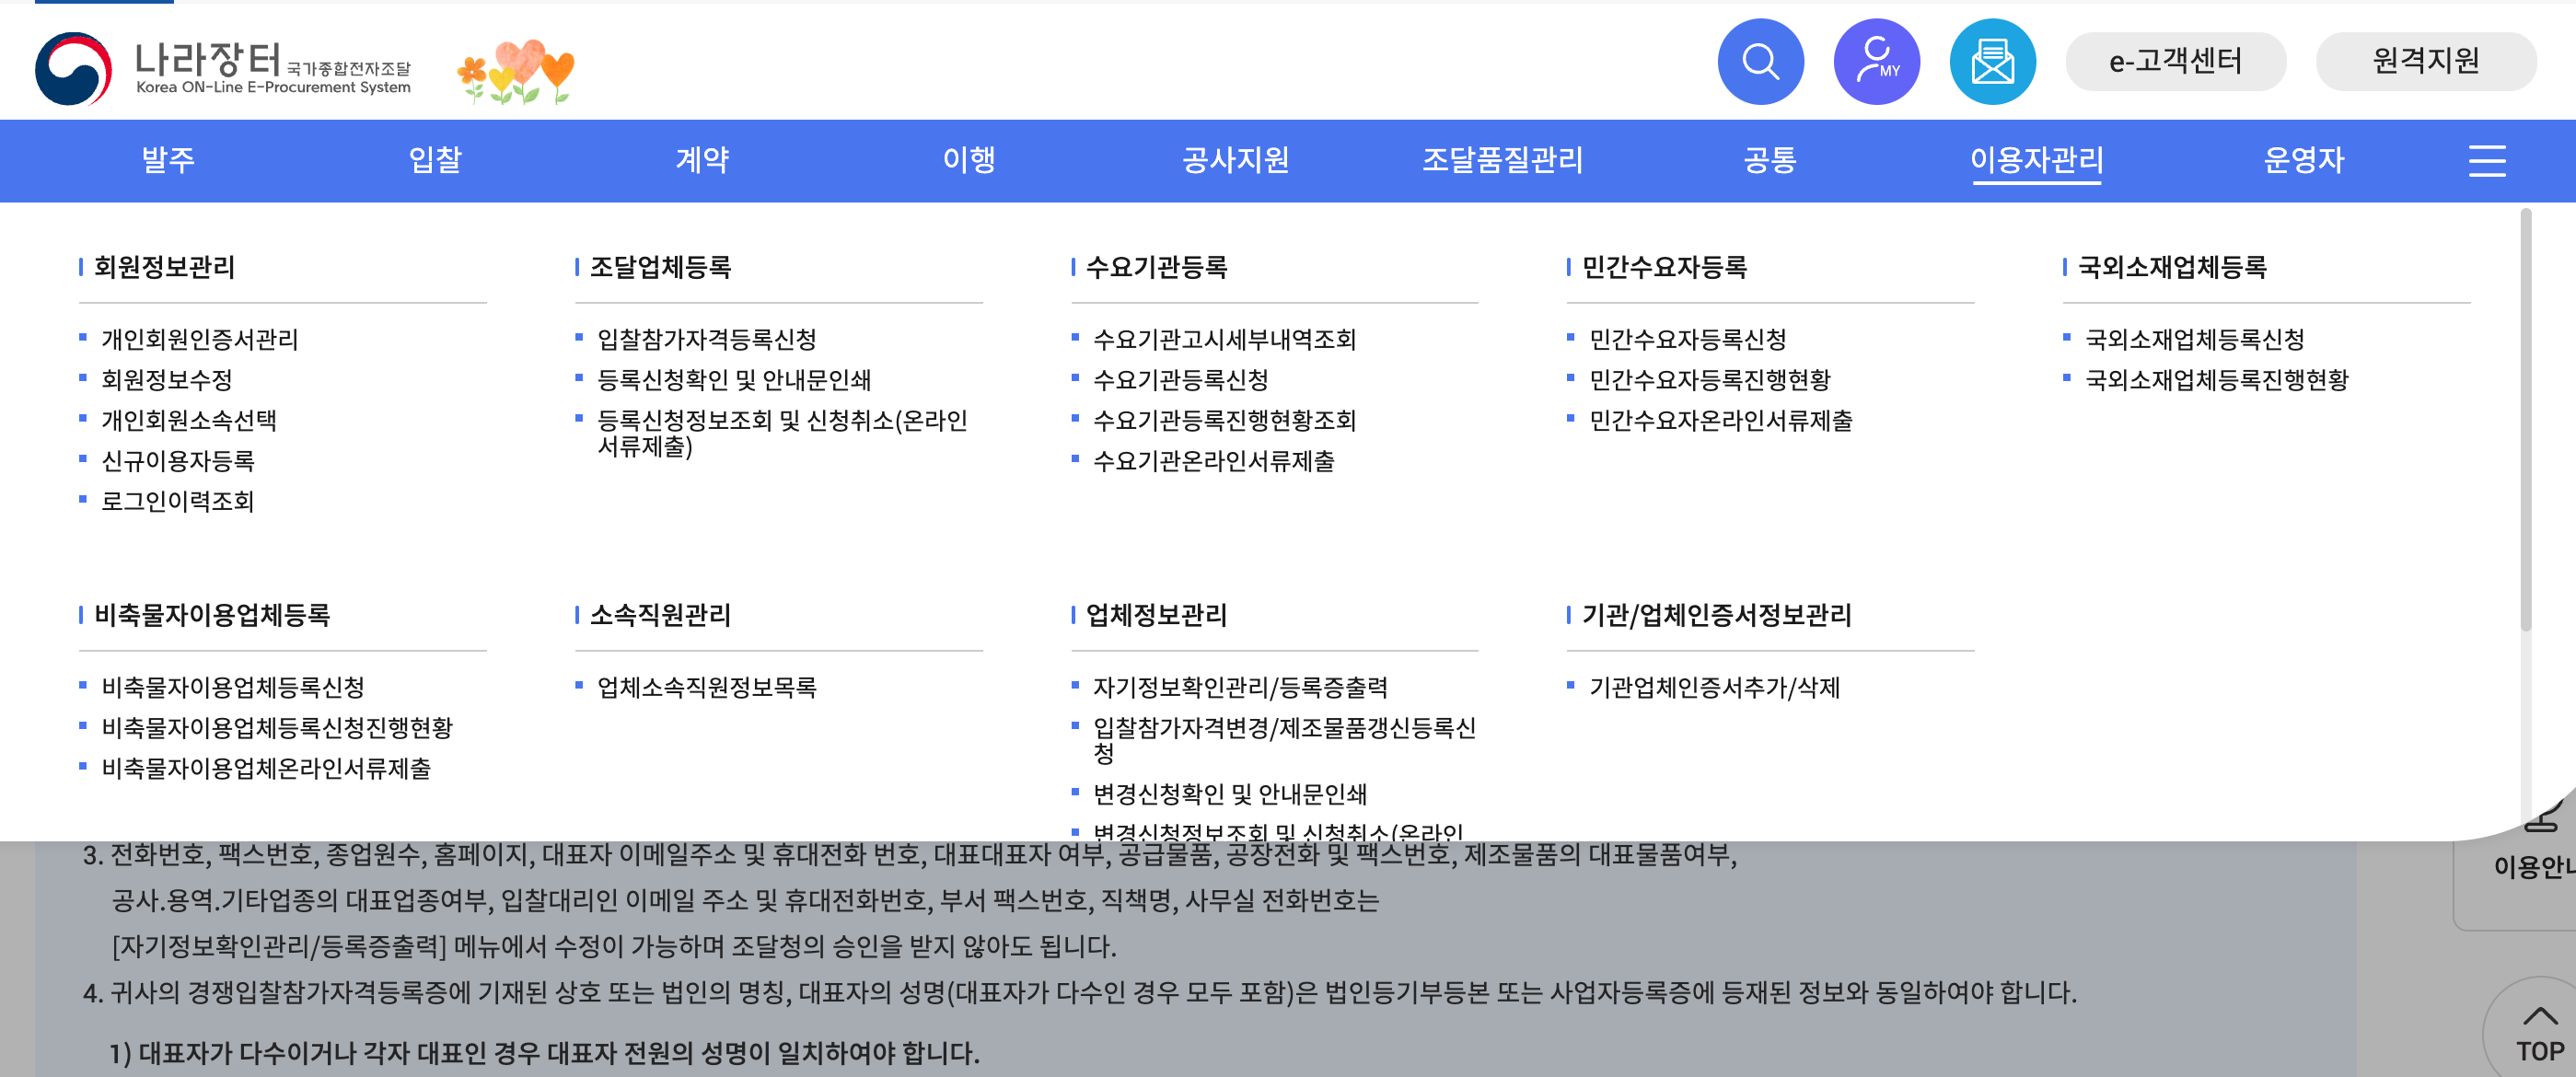Open 자기정보확인관리/등록증출력 link
This screenshot has height=1077, width=2576.
(1239, 688)
